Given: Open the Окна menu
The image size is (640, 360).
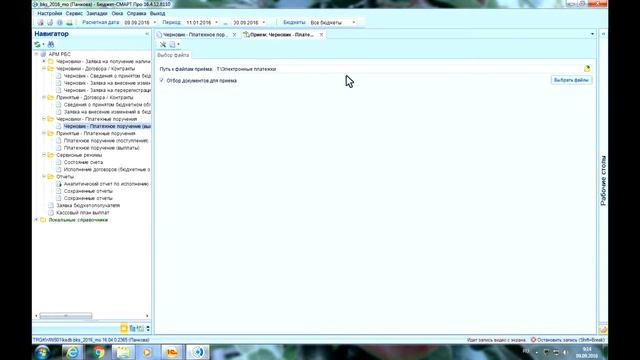Looking at the screenshot, I should click(x=117, y=13).
